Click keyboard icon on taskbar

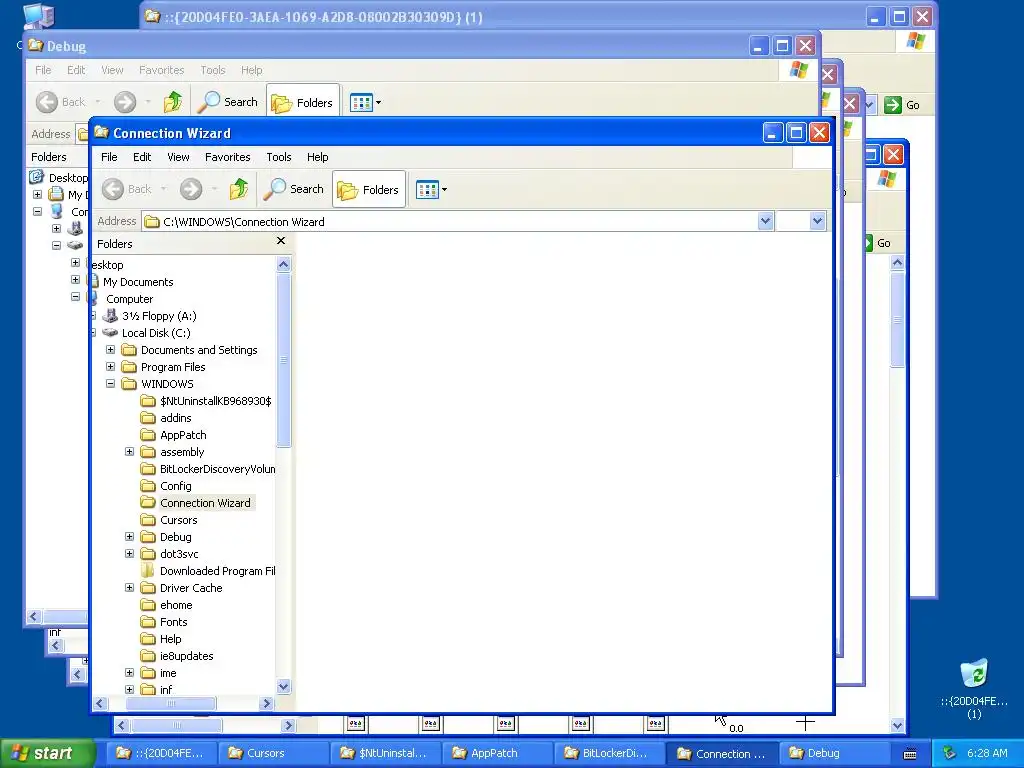[x=910, y=754]
